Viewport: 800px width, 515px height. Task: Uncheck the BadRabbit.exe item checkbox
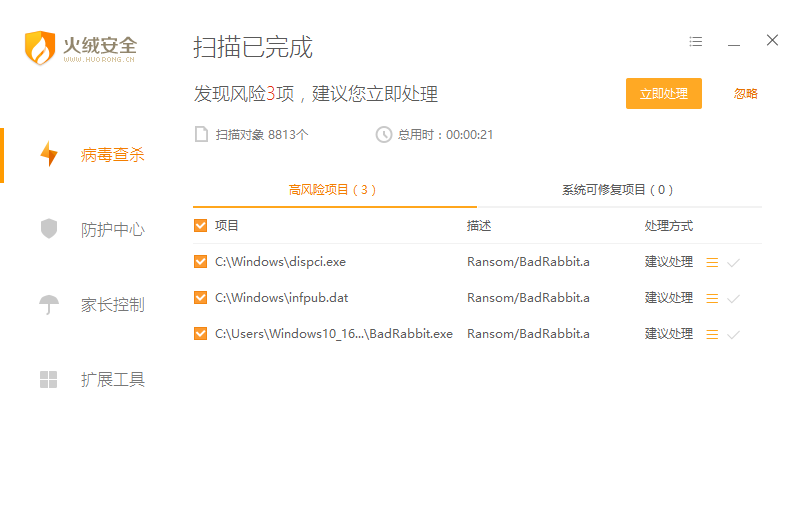(x=201, y=334)
